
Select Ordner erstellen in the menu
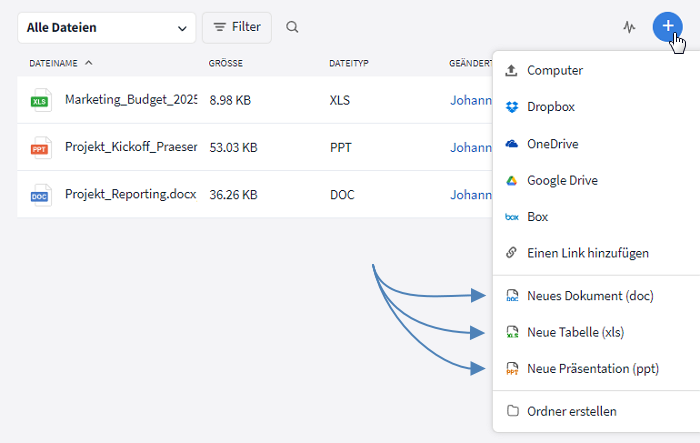tap(572, 411)
